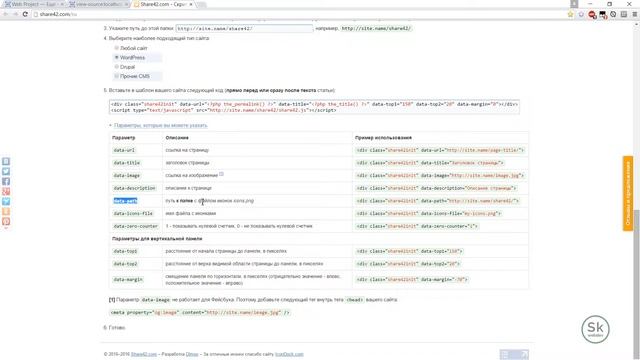Screen dimensions: 640x360
Task: Click the purple circular extension icon
Action: [581, 14]
